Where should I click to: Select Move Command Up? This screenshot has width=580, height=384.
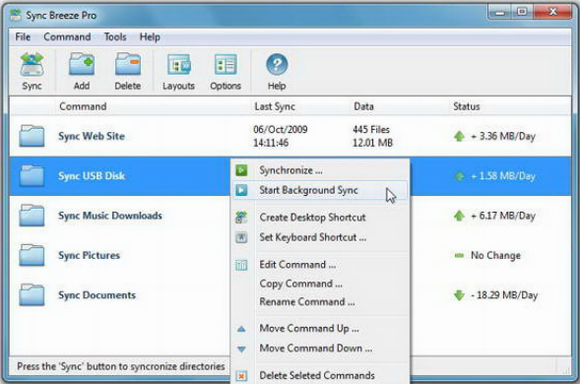[x=321, y=329]
